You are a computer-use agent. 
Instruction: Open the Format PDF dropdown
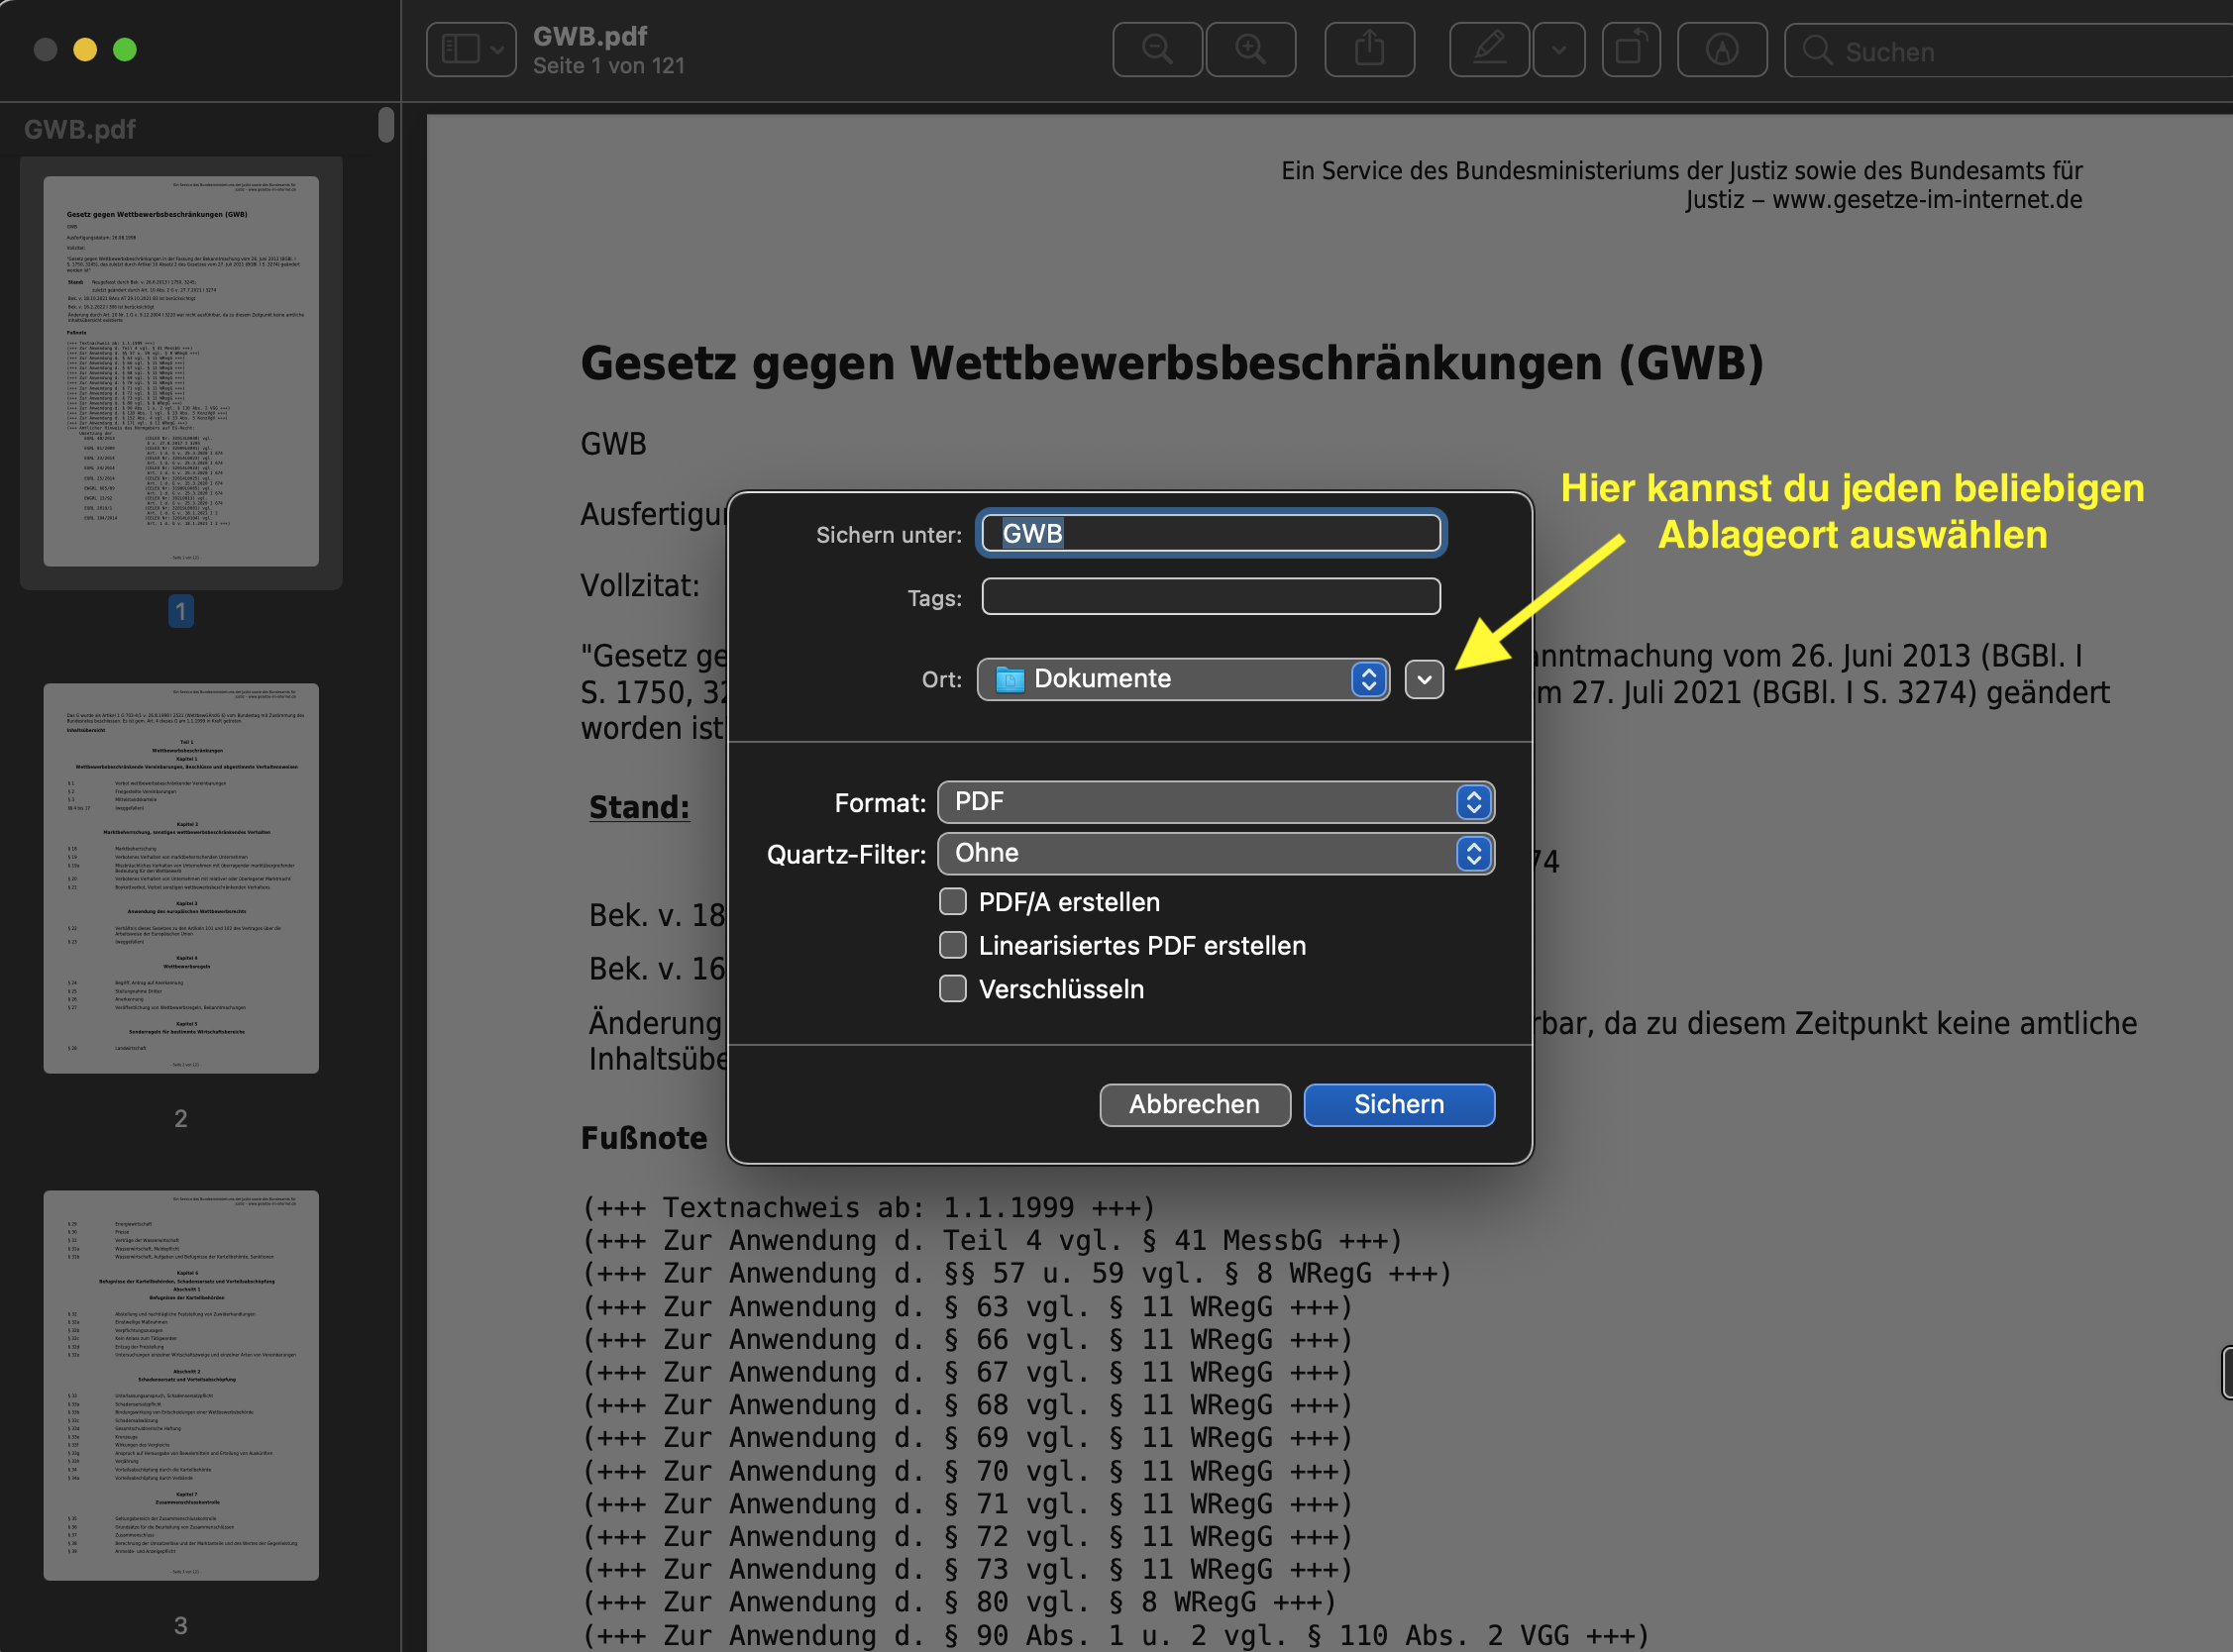[1215, 802]
